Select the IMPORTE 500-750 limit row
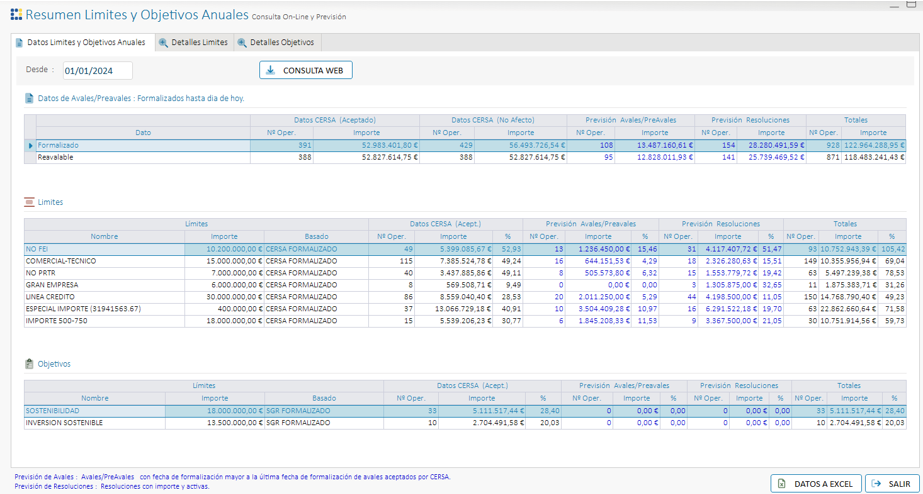The width and height of the screenshot is (923, 494). 465,321
